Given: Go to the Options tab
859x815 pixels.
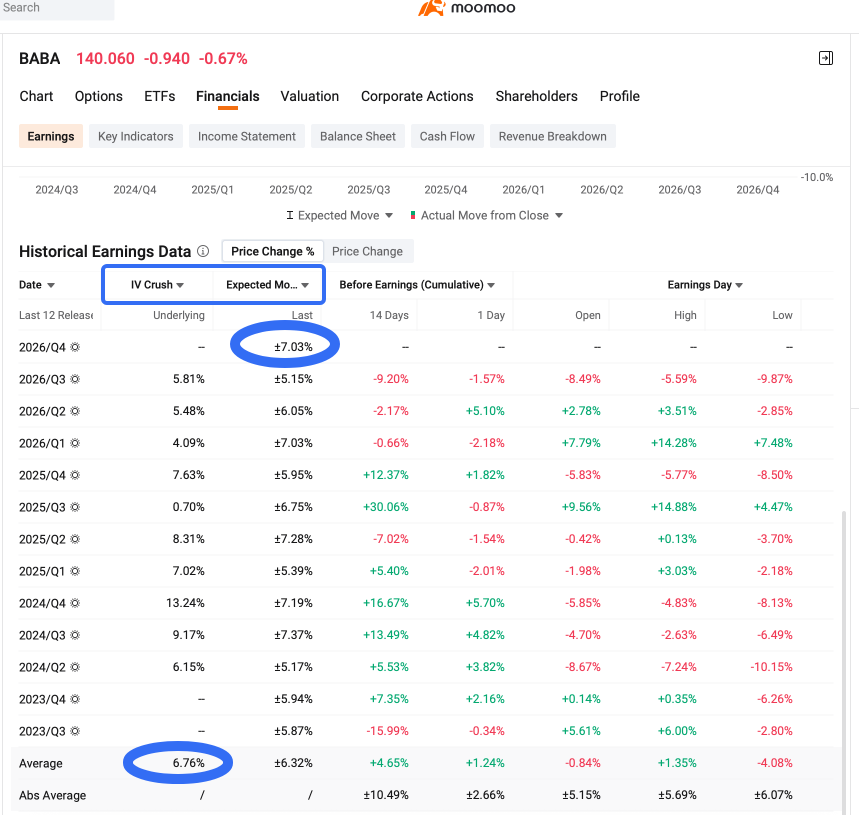Looking at the screenshot, I should click(99, 96).
